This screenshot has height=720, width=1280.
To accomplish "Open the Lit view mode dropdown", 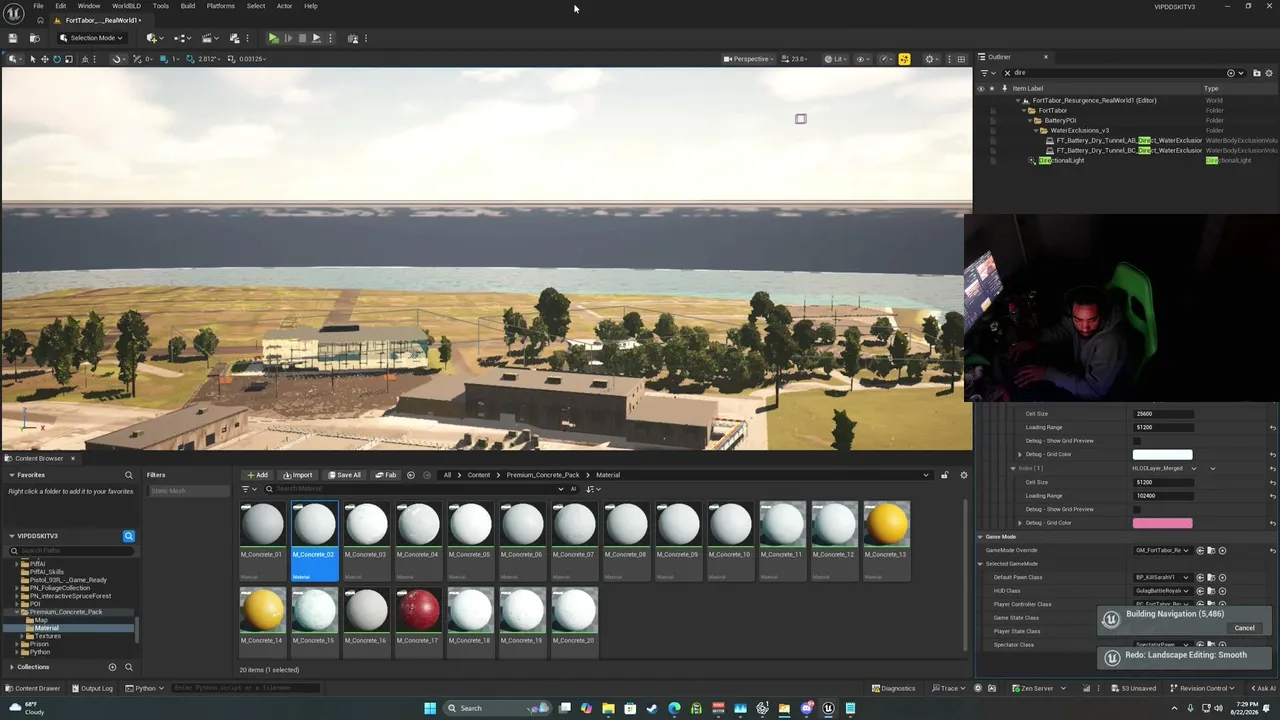I will [x=835, y=59].
